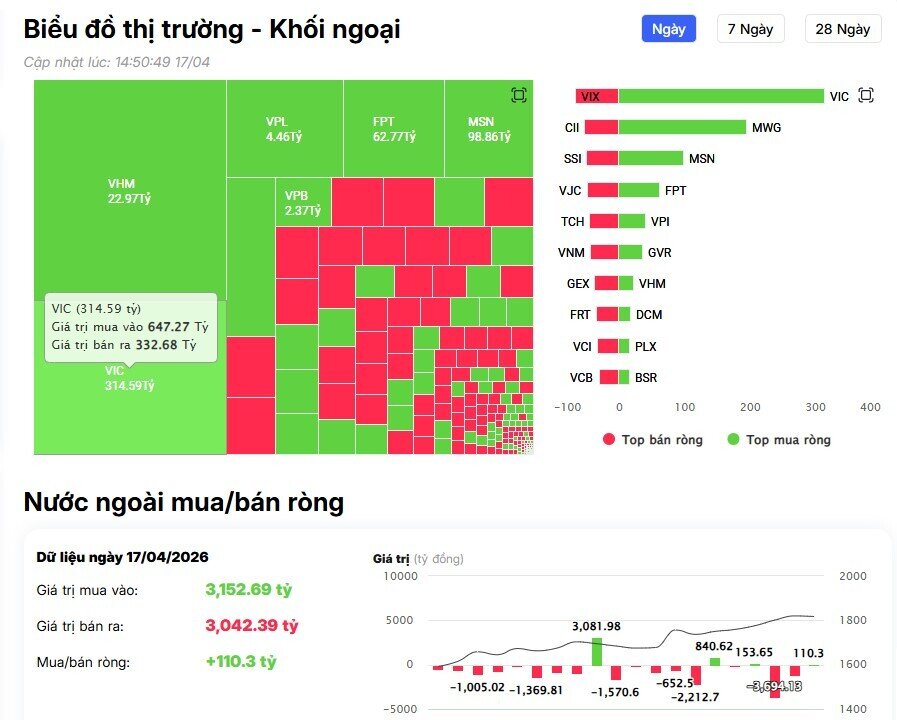Screen dimensions: 897x720
Task: Select the active 'Ngày' period toggle
Action: [x=667, y=29]
